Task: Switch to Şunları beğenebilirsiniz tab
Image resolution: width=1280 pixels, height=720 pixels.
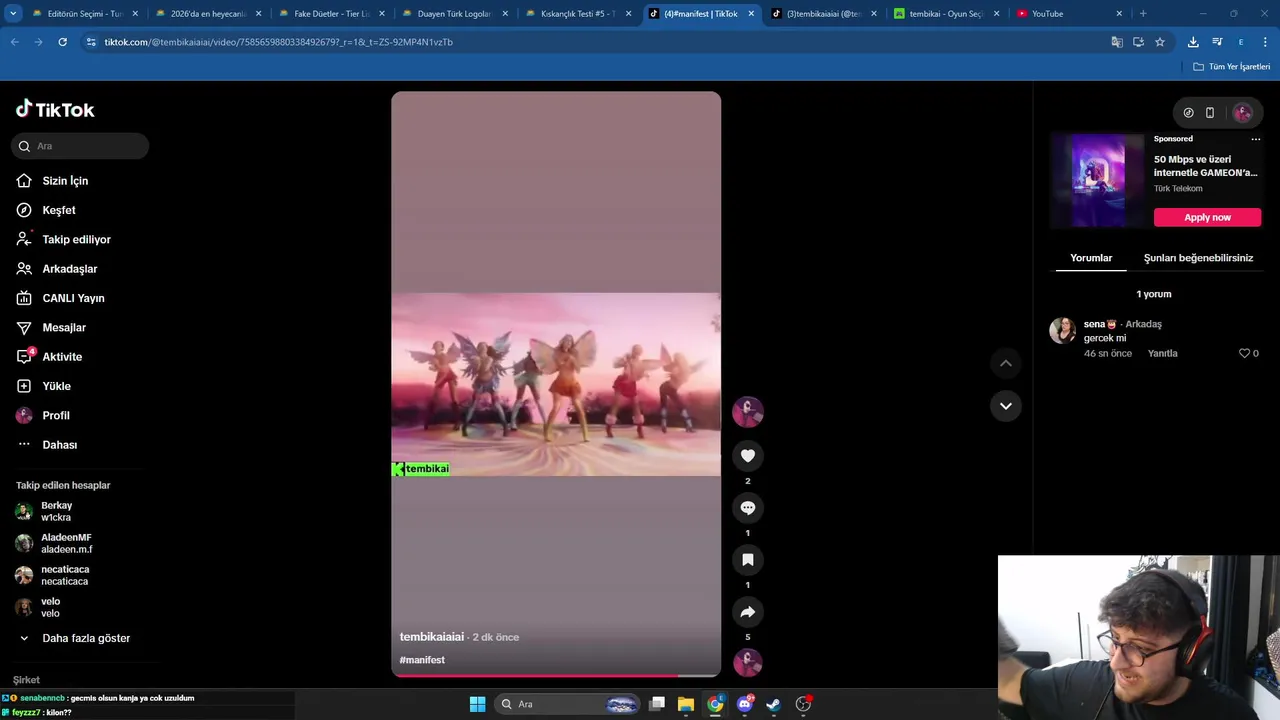Action: [x=1198, y=258]
